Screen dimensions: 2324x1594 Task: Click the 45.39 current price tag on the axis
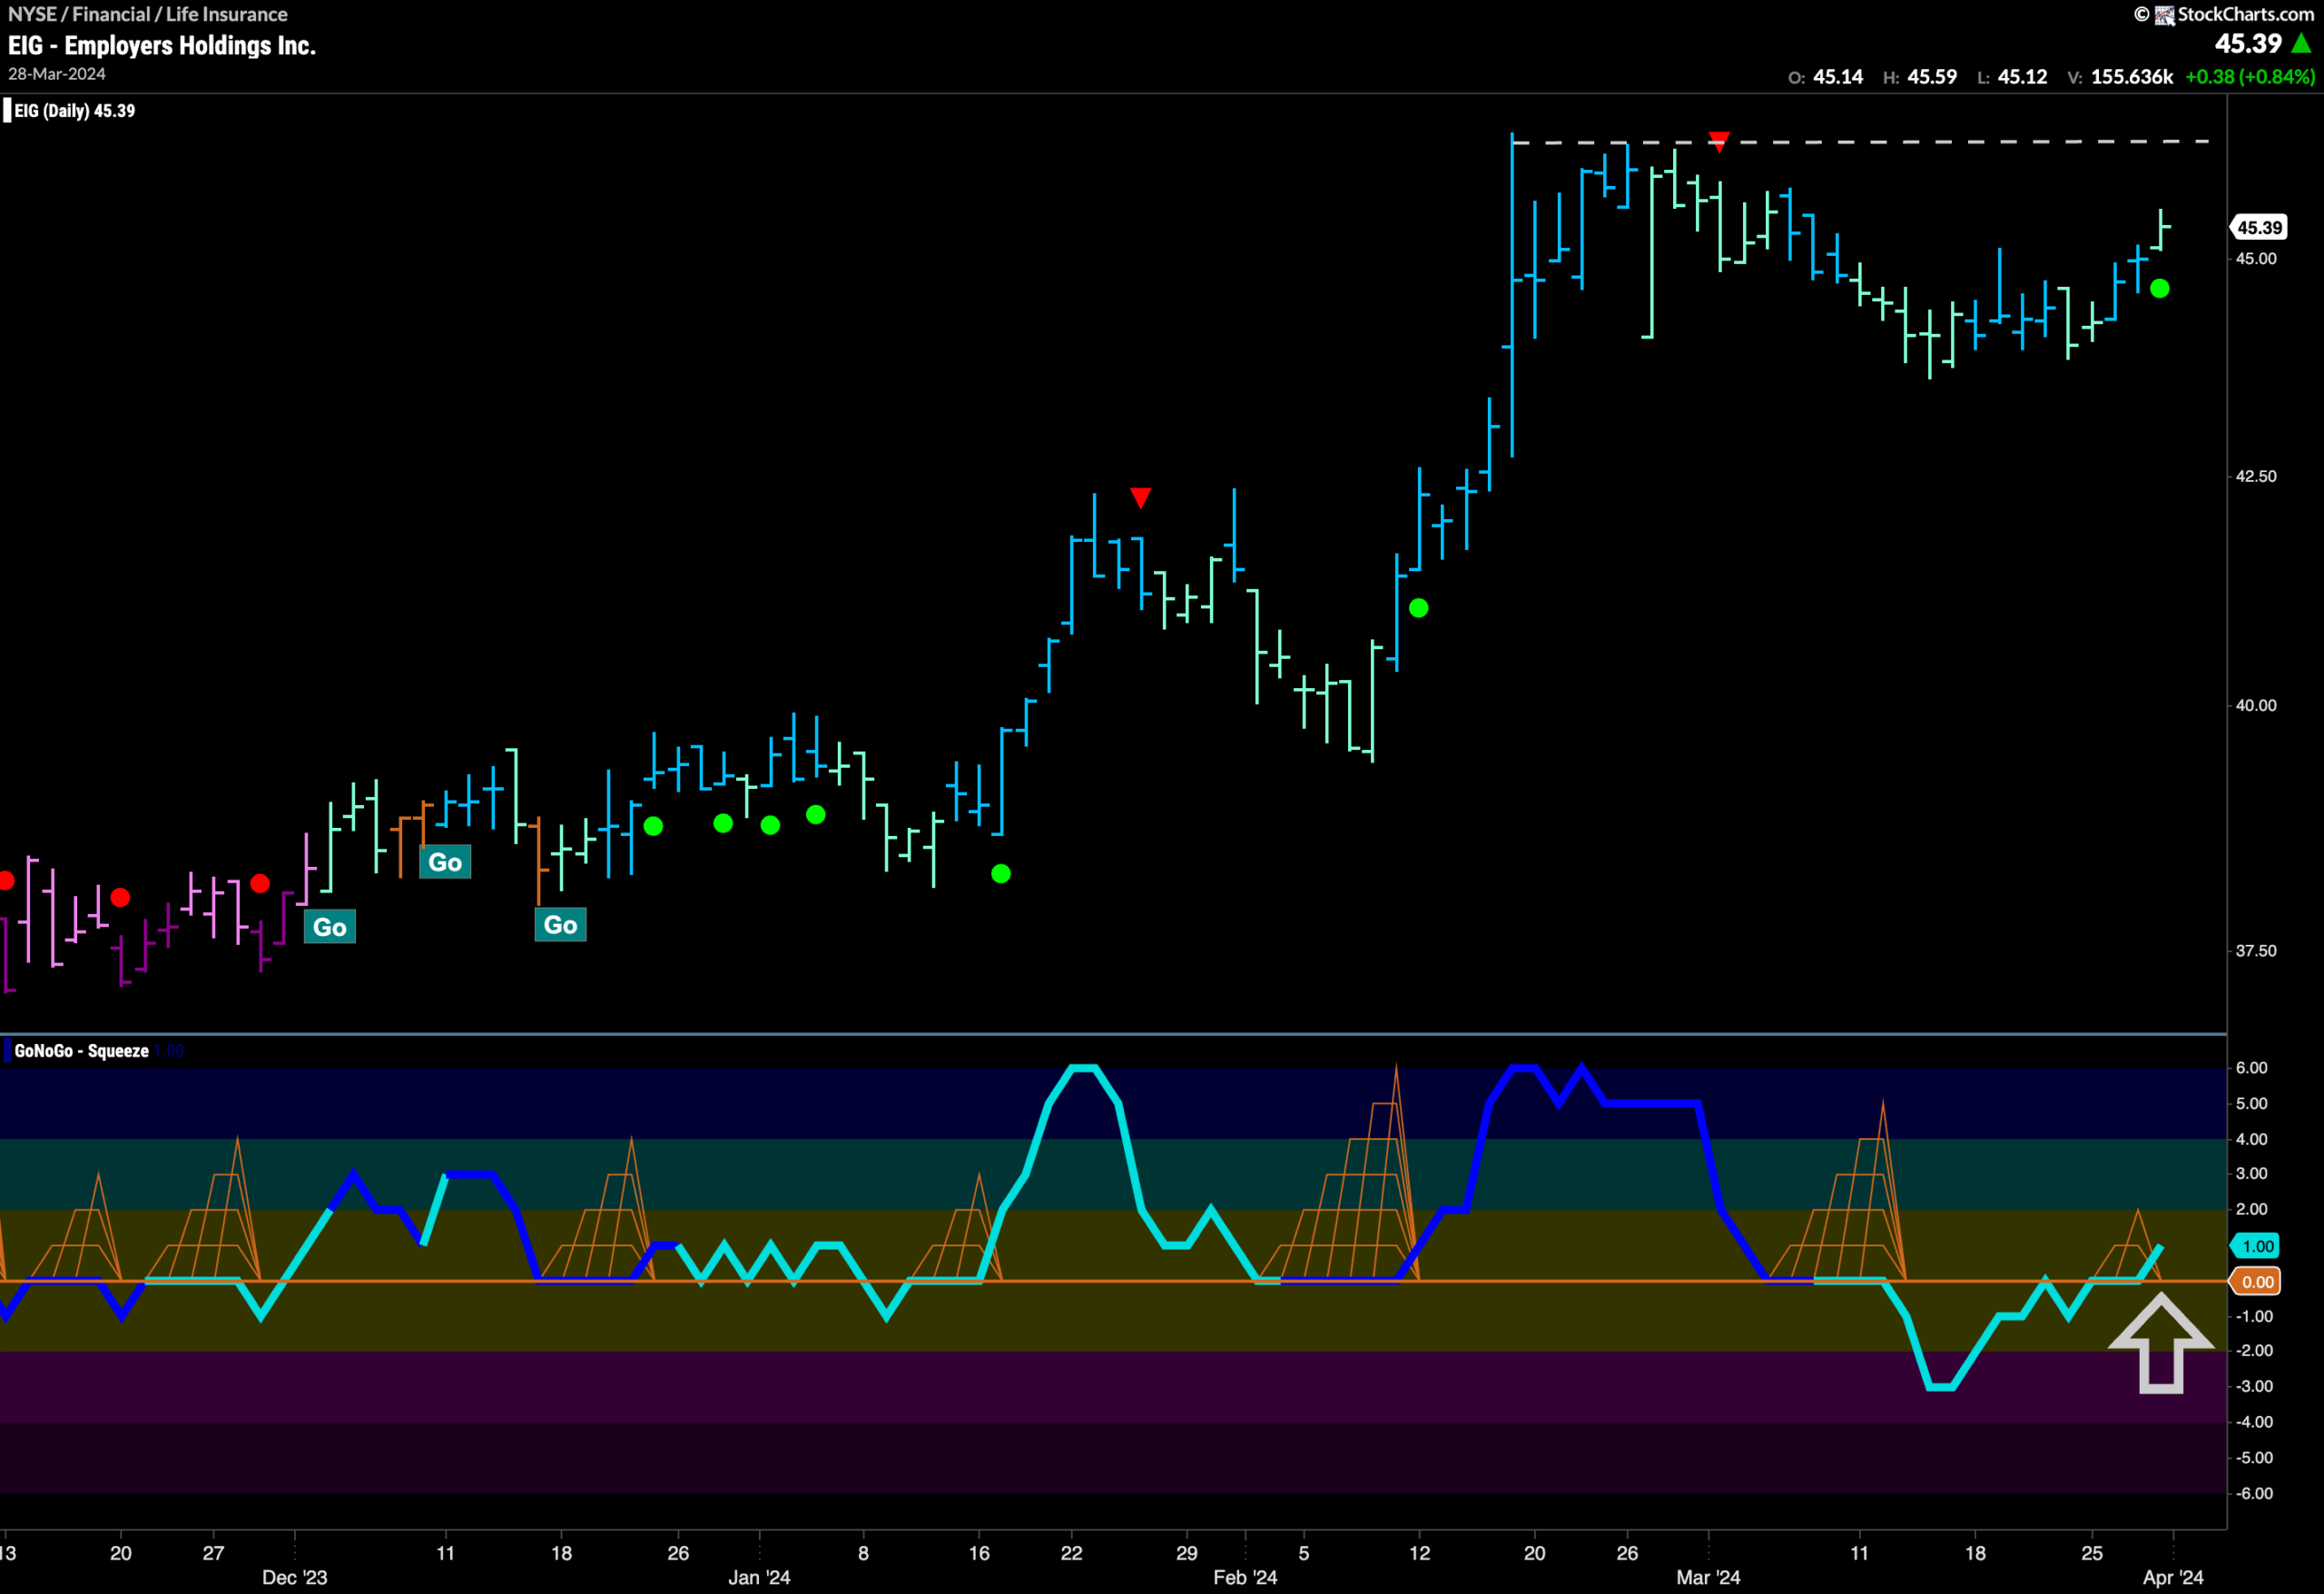tap(2260, 228)
